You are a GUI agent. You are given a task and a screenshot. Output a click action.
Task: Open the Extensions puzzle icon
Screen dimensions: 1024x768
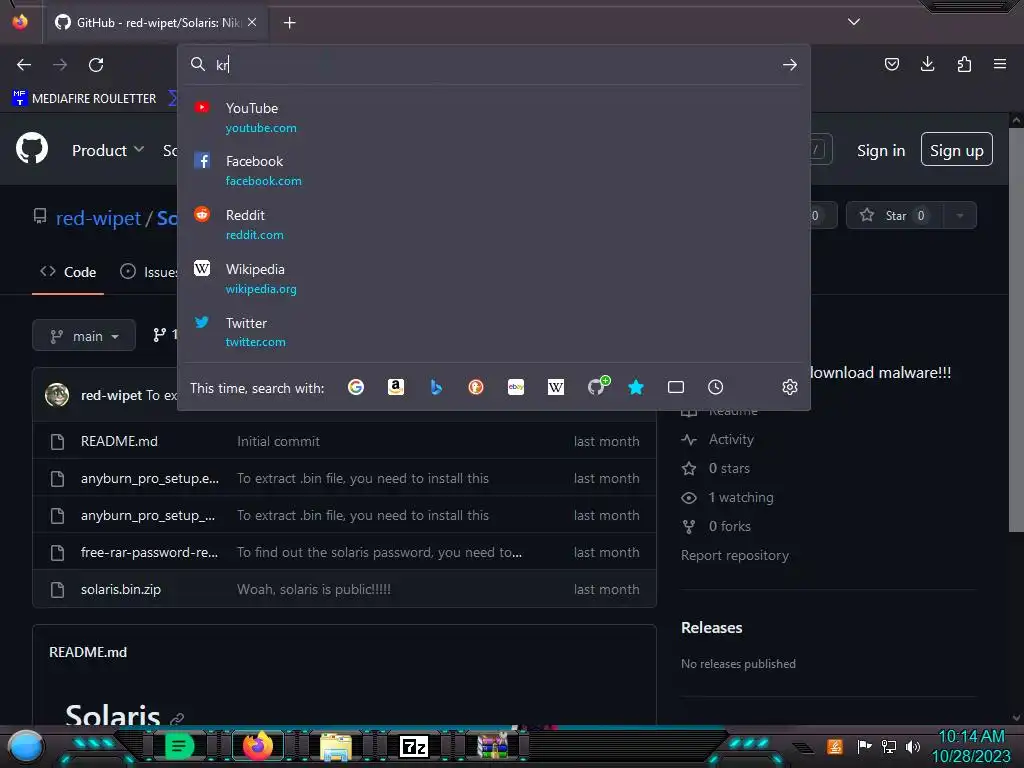click(x=964, y=64)
